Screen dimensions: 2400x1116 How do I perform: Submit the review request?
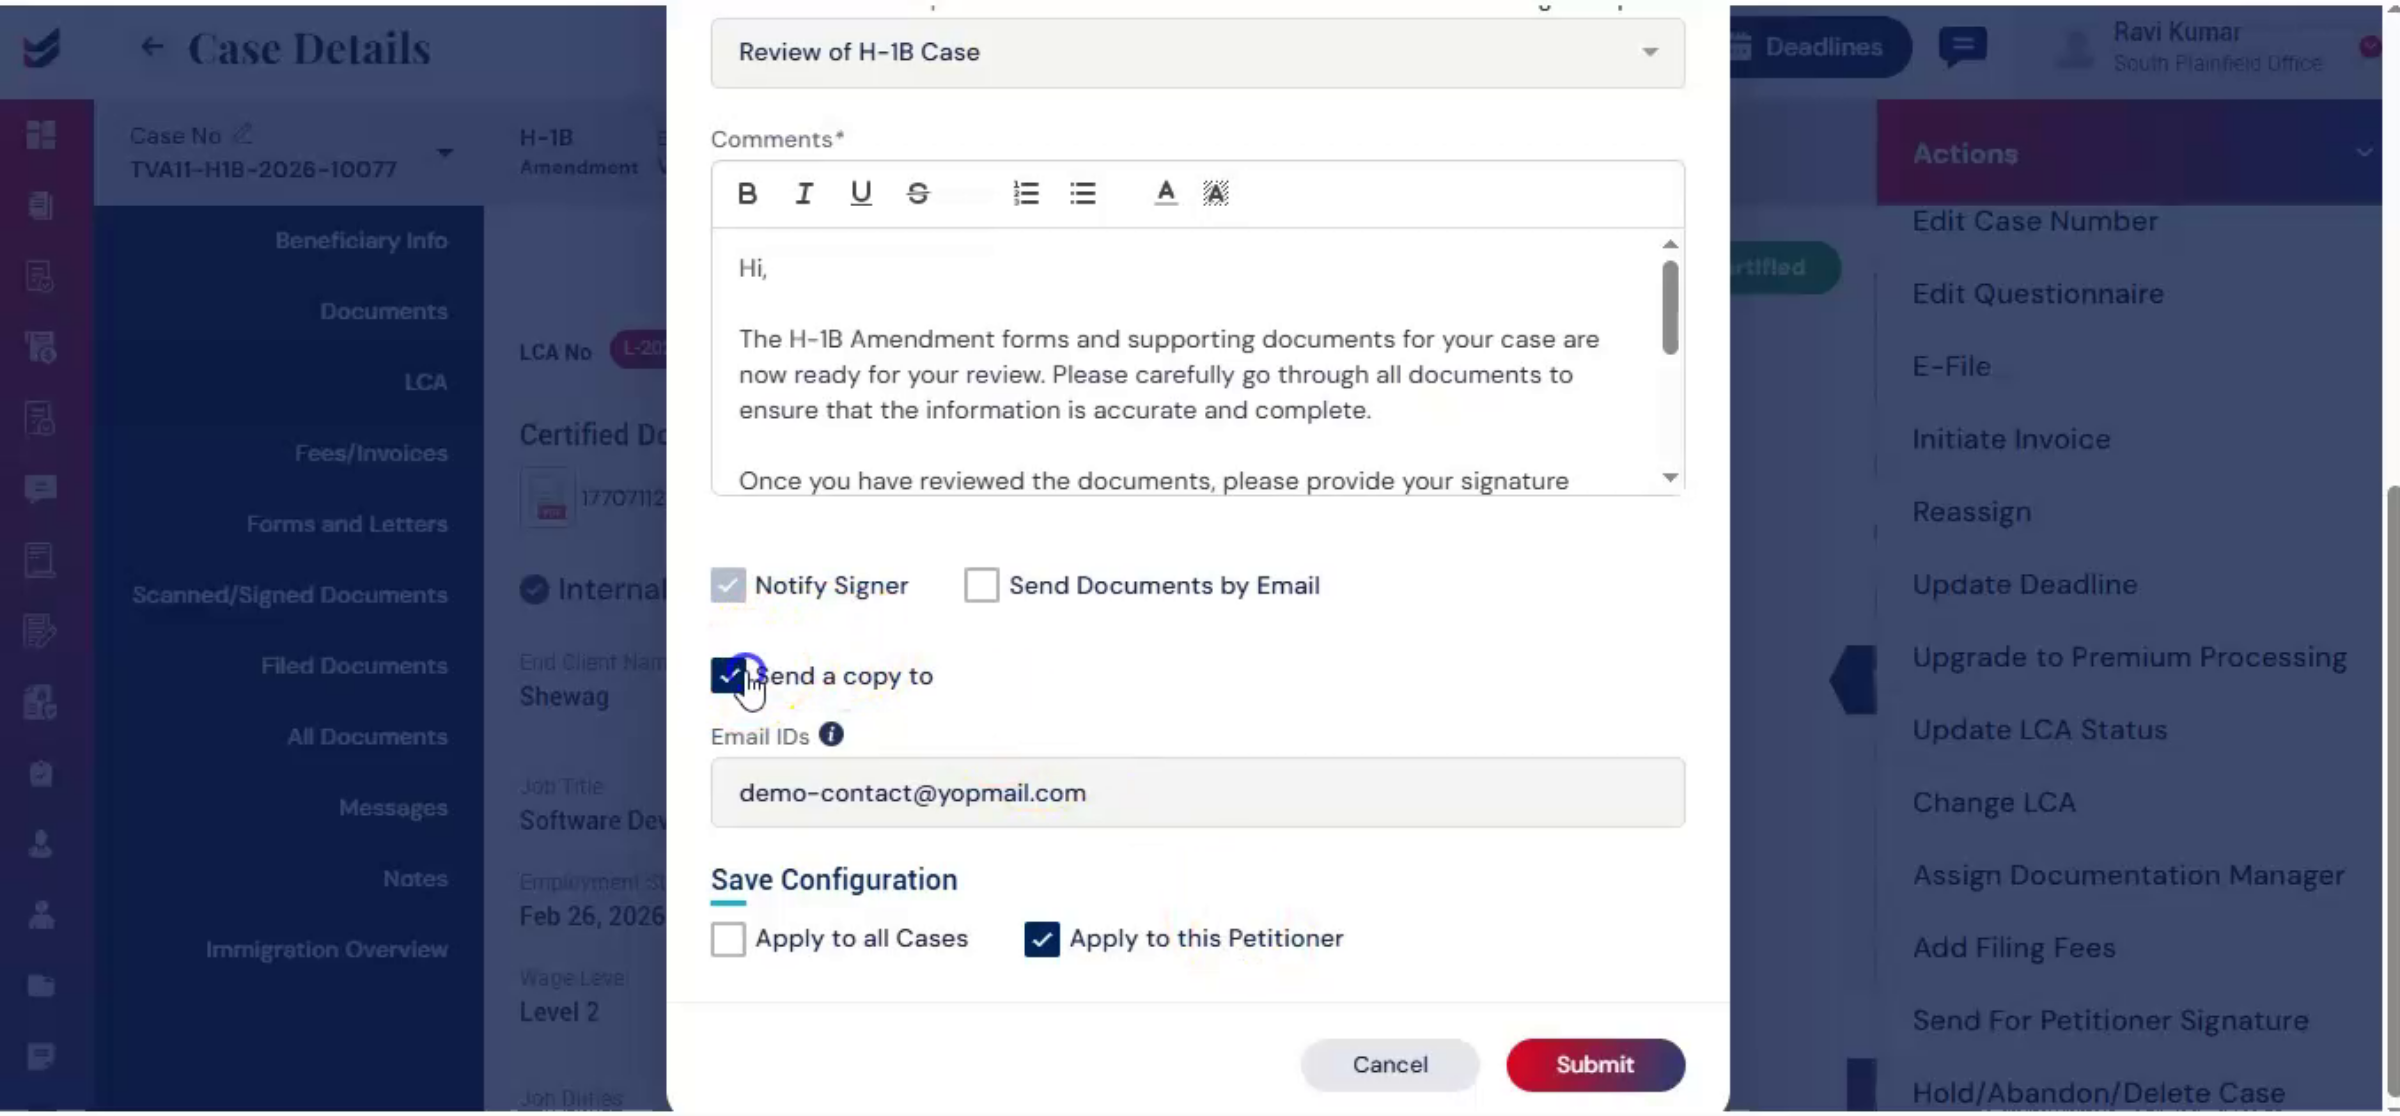pos(1595,1065)
